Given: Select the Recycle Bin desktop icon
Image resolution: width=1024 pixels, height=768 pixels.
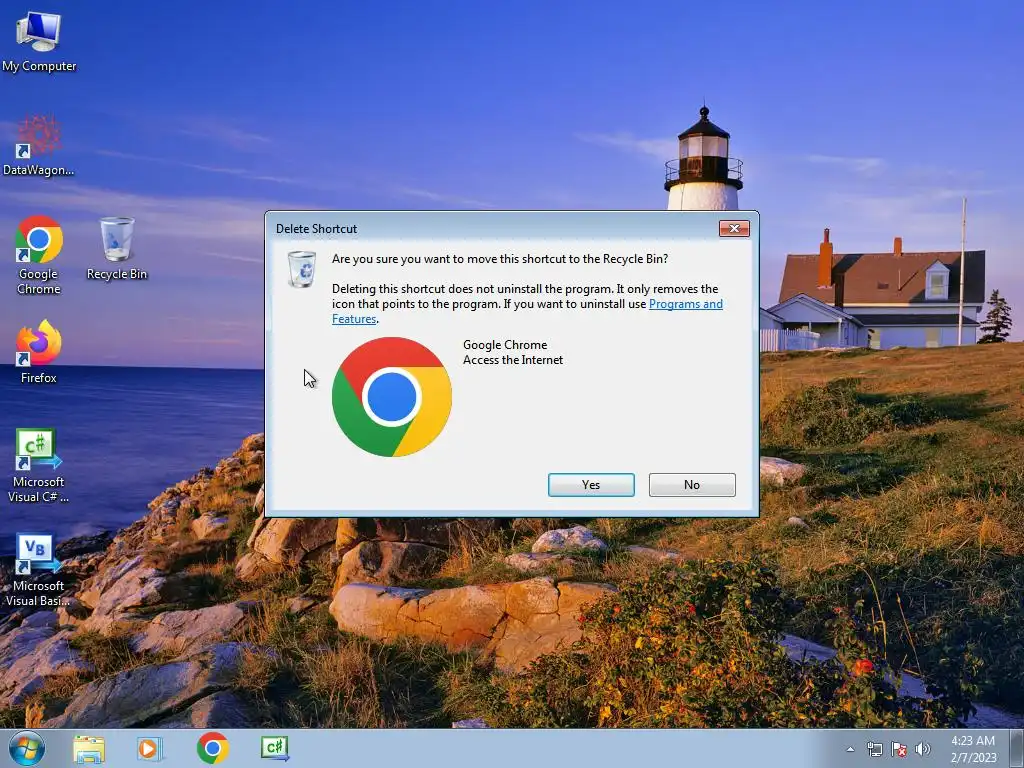Looking at the screenshot, I should click(117, 249).
